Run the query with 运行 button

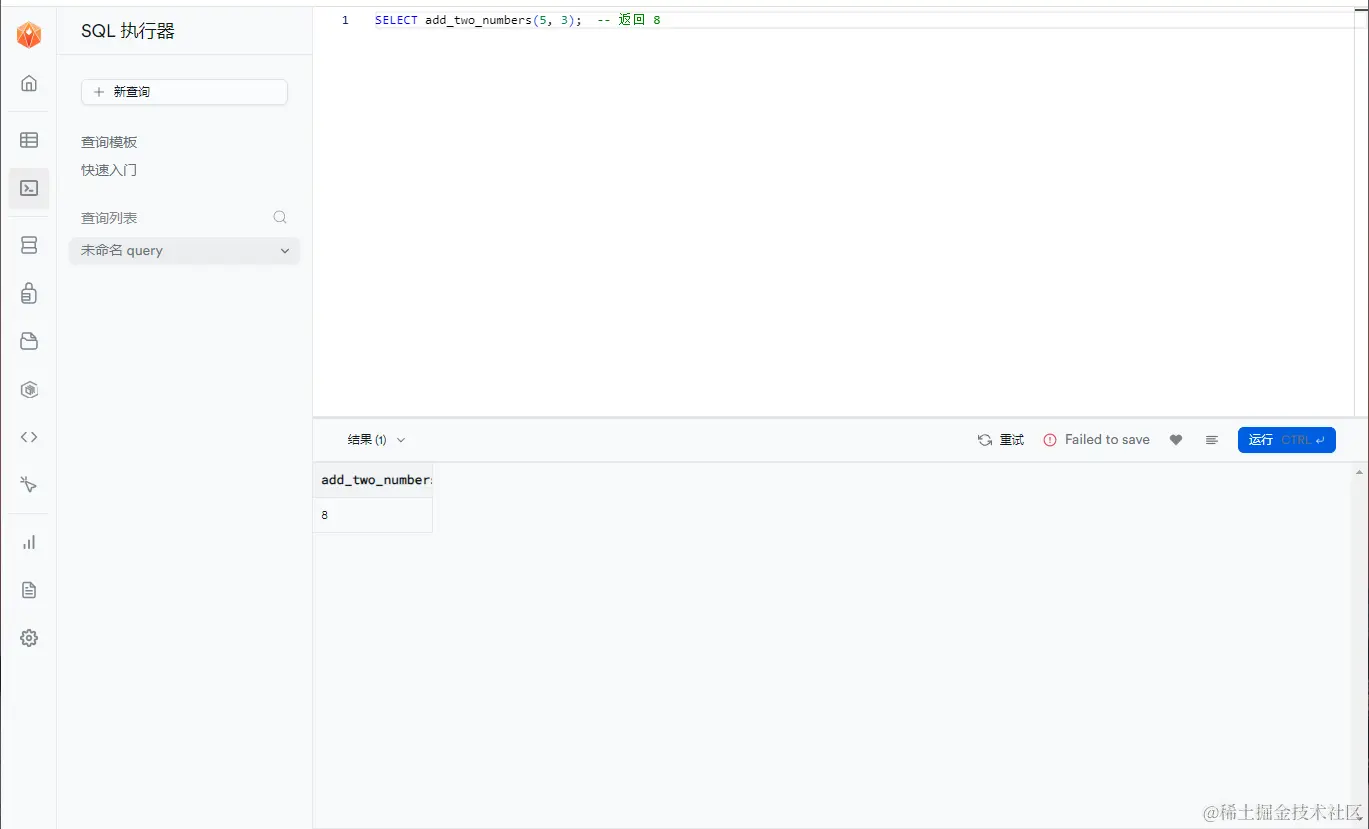(x=1286, y=440)
